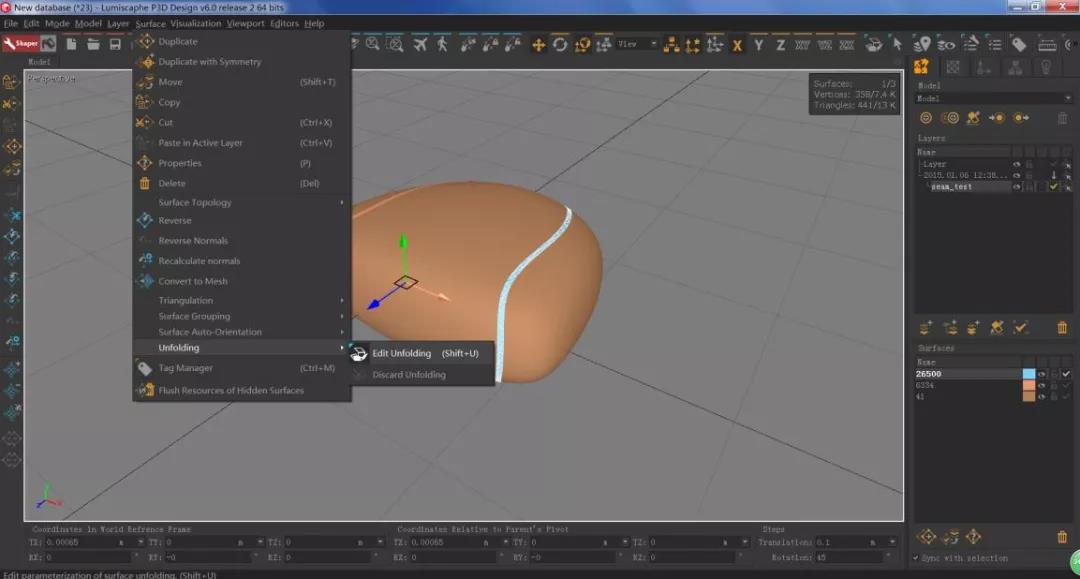The height and width of the screenshot is (579, 1080).
Task: Select the rotate gizmo tool icon
Action: click(560, 44)
